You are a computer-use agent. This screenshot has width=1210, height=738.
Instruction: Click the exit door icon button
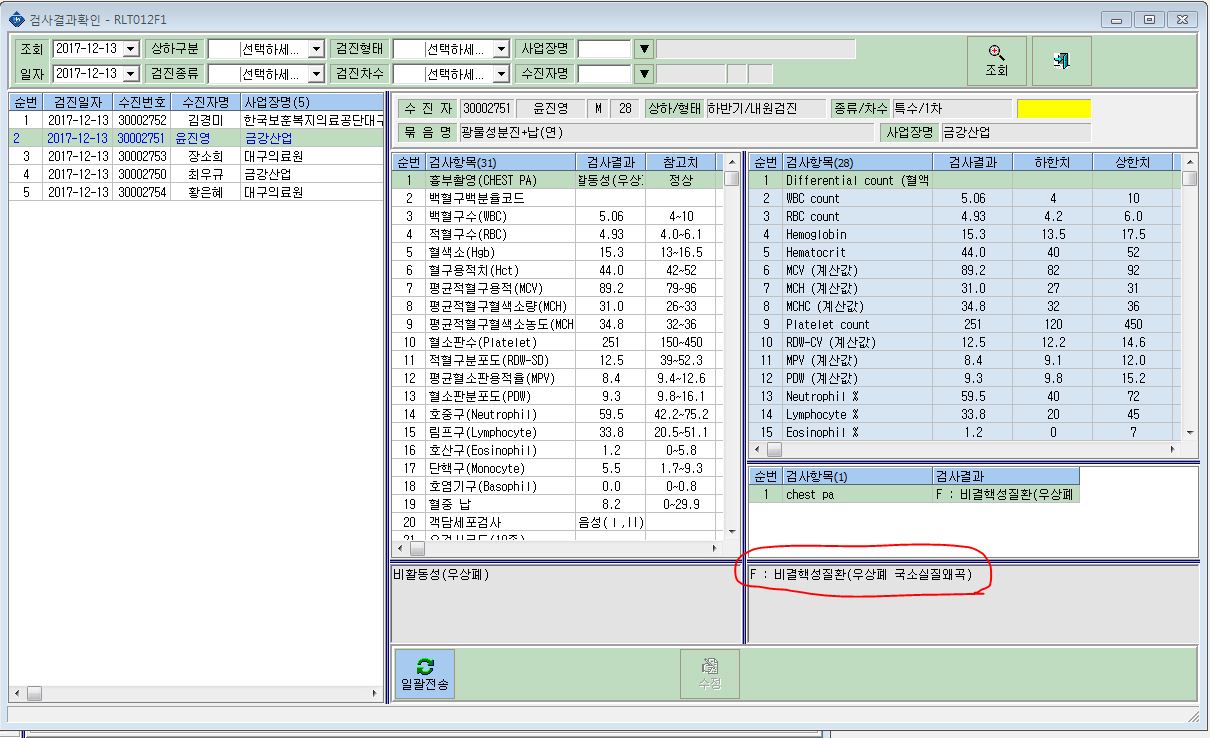[x=1062, y=61]
